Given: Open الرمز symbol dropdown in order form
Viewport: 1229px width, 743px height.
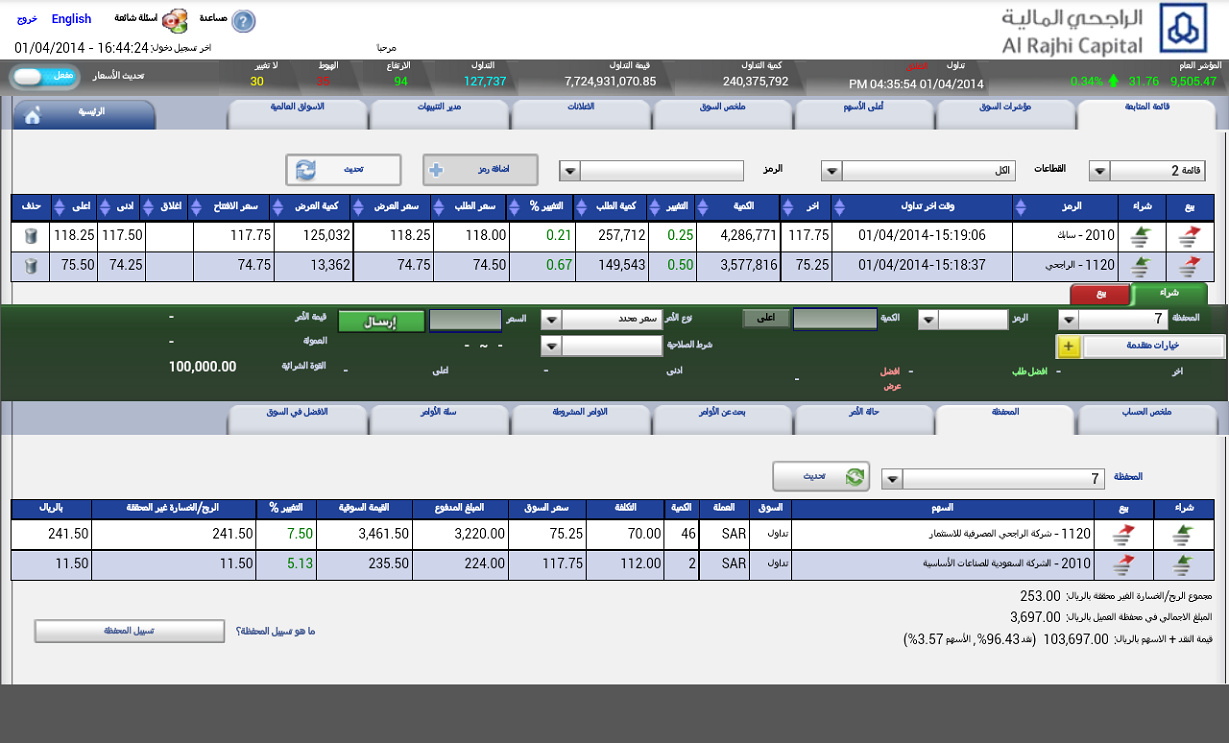Looking at the screenshot, I should pos(929,320).
